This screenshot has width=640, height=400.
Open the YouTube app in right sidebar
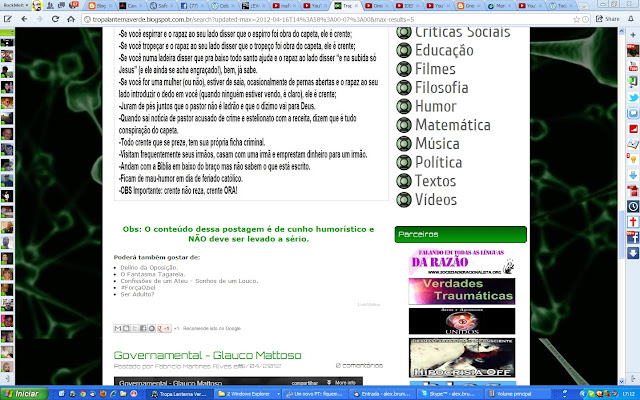(633, 66)
